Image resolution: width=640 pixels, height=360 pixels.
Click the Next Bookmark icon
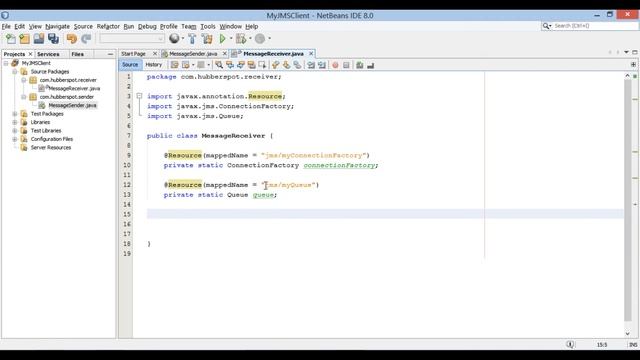(286, 65)
